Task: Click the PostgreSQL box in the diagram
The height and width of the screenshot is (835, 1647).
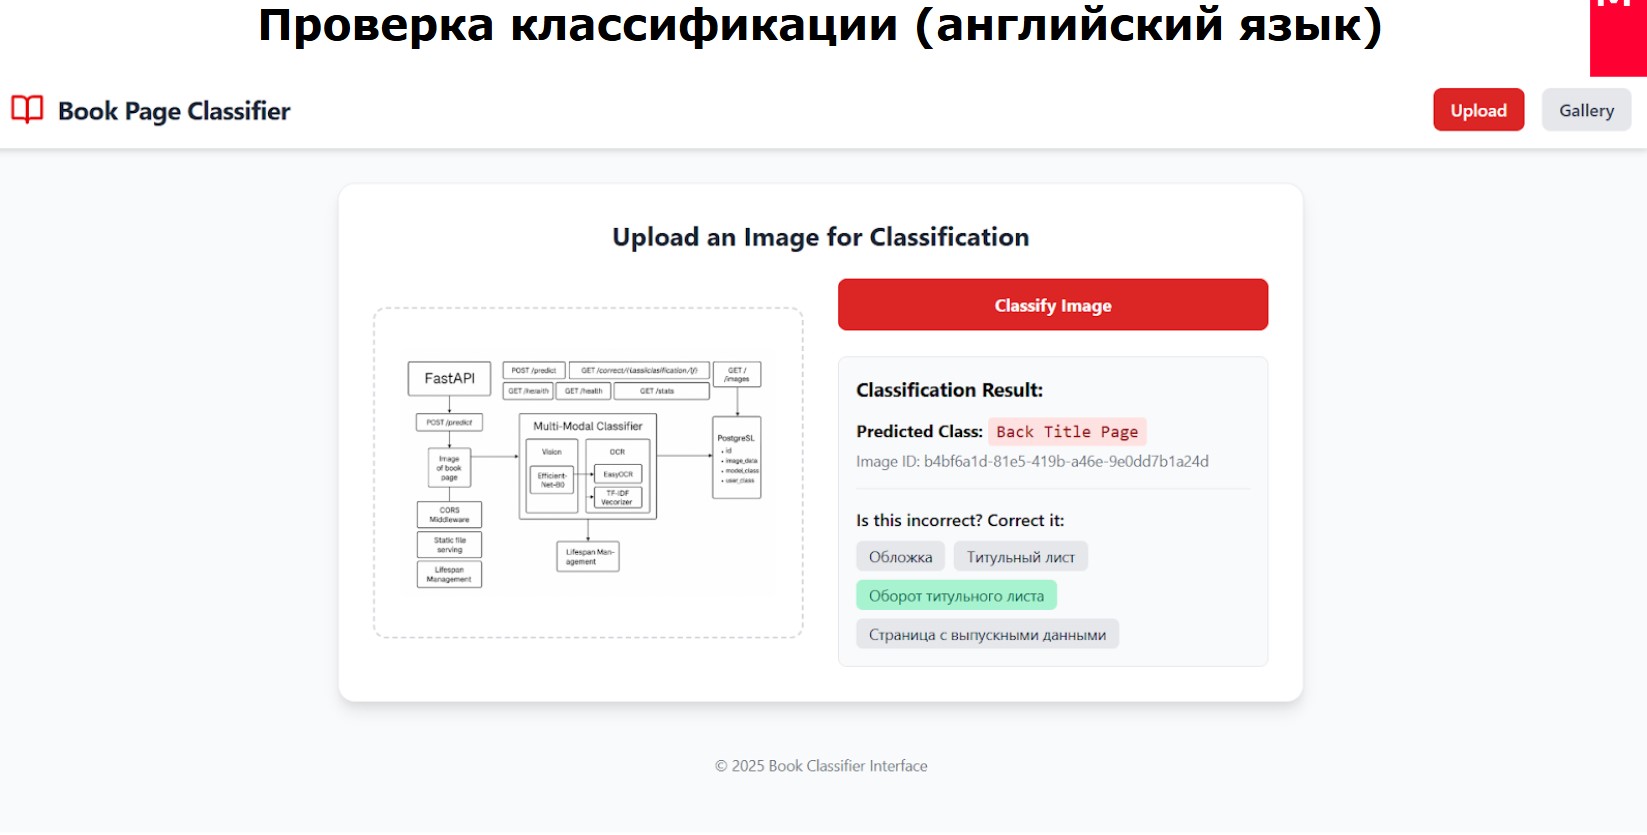Action: 737,458
